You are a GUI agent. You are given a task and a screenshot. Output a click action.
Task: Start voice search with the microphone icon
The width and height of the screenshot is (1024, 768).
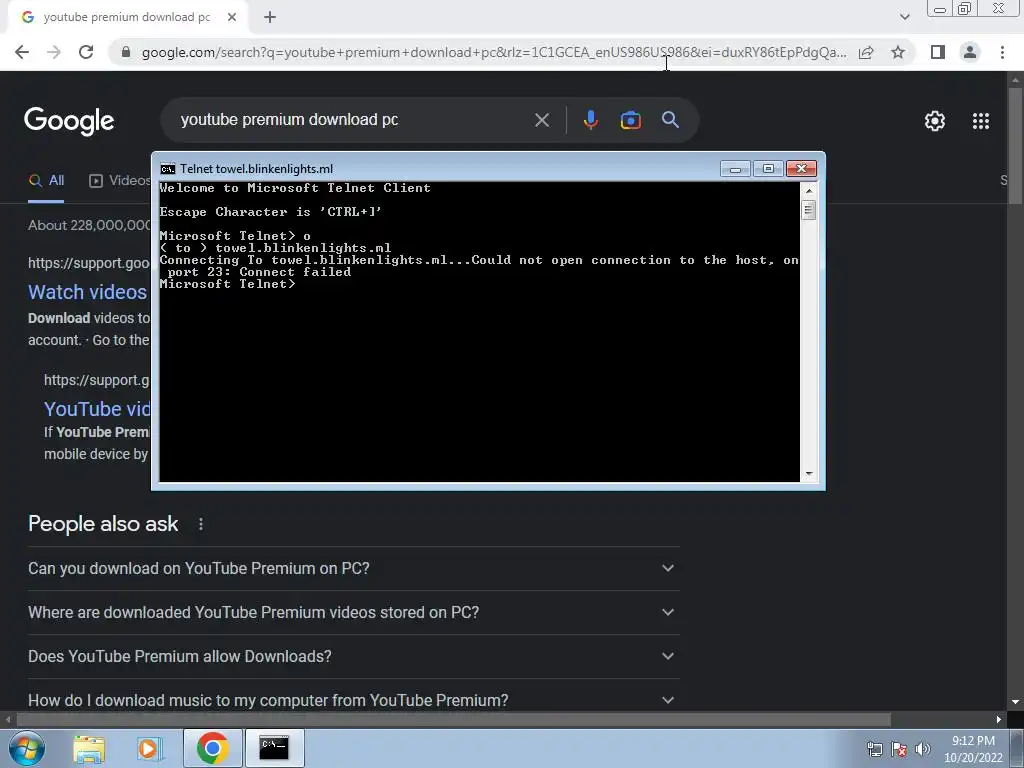click(590, 120)
